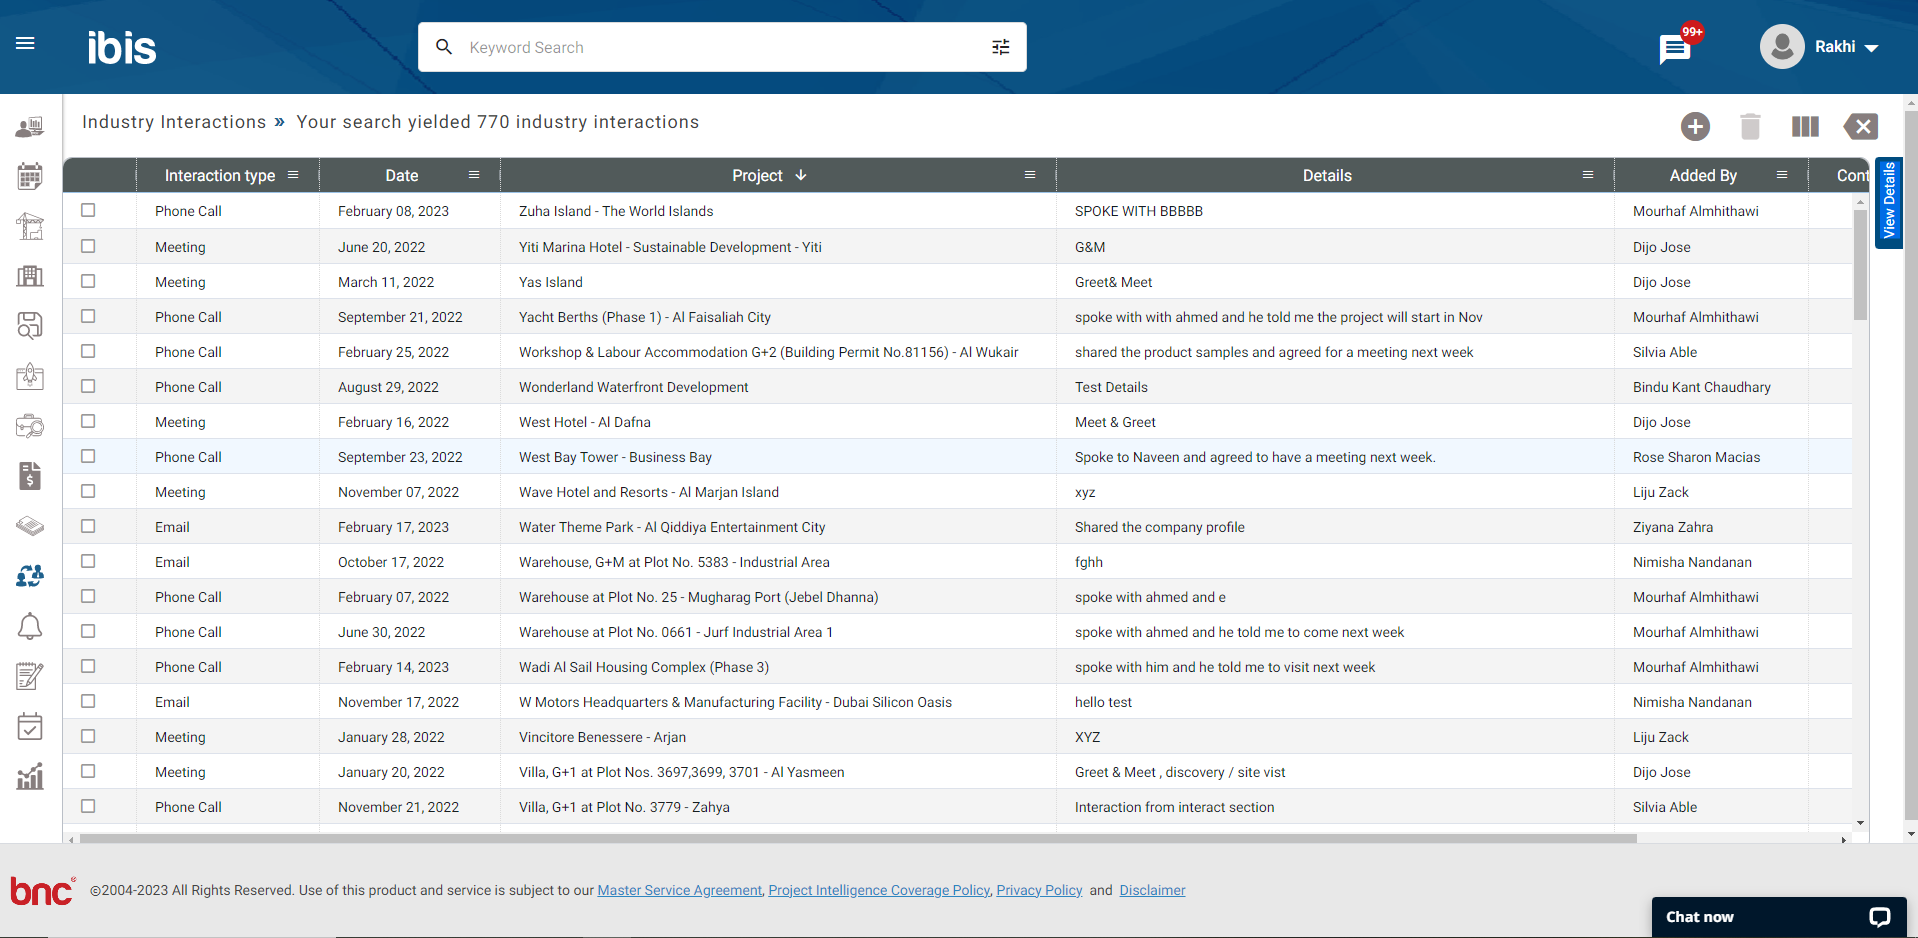Open the projects crane icon in sidebar

click(x=29, y=226)
